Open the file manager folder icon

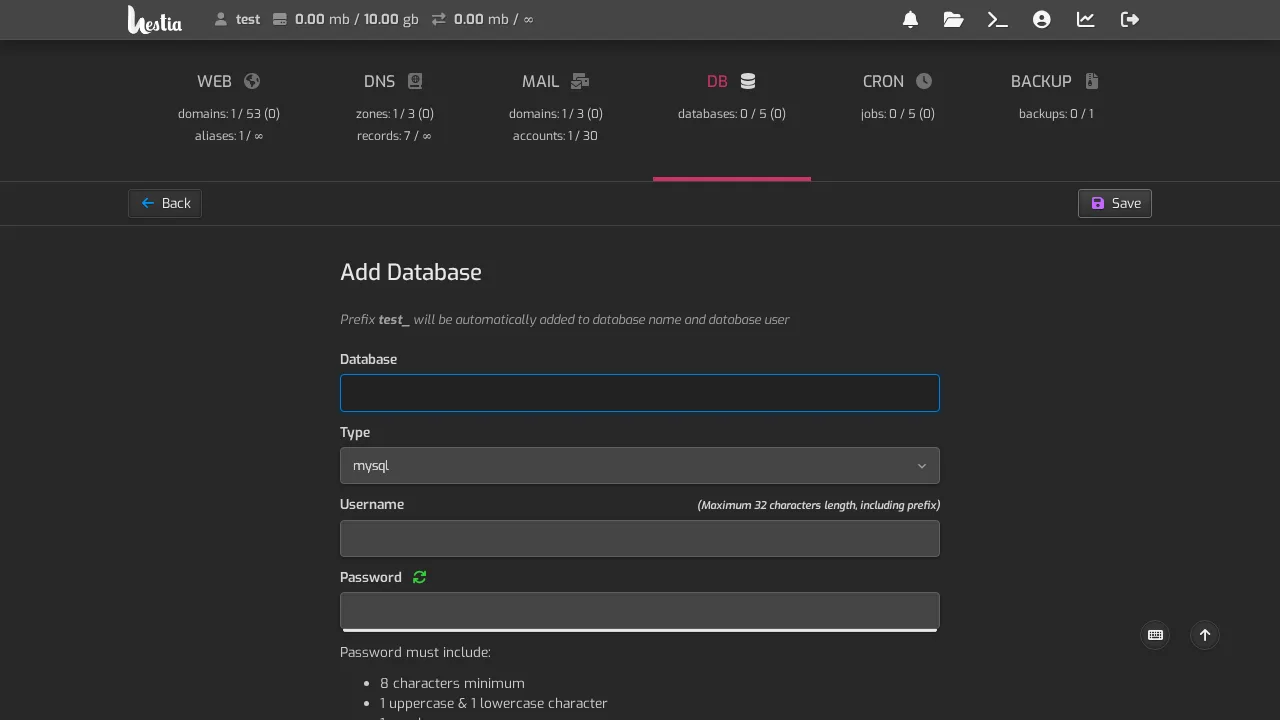[953, 19]
